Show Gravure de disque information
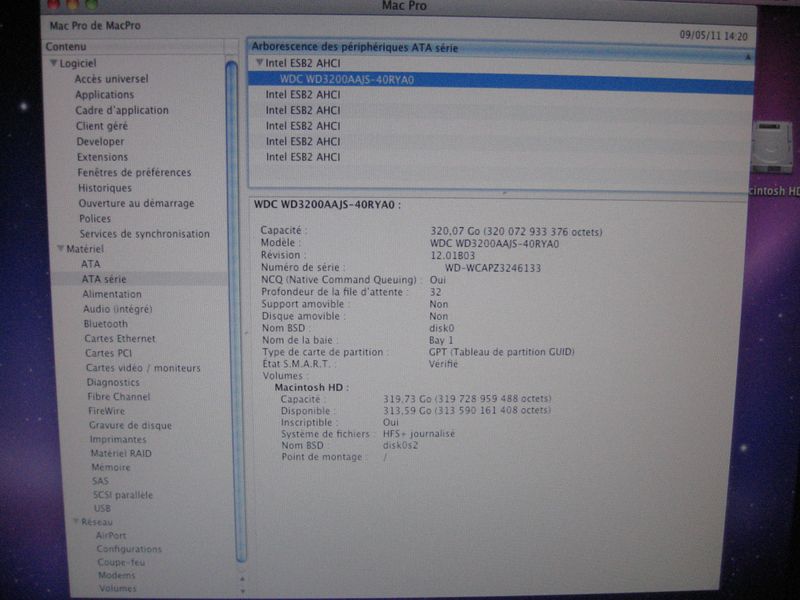The width and height of the screenshot is (800, 600). pos(130,425)
